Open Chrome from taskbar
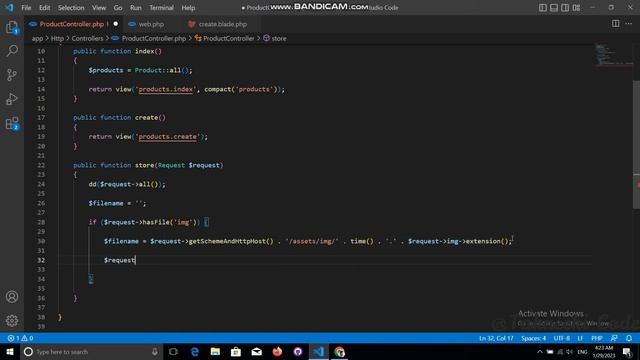Image resolution: width=640 pixels, height=360 pixels. click(x=339, y=352)
